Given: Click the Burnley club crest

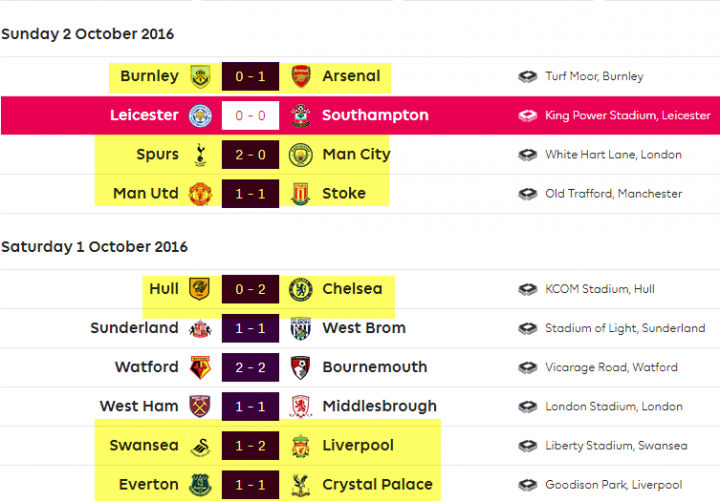Looking at the screenshot, I should [x=200, y=76].
